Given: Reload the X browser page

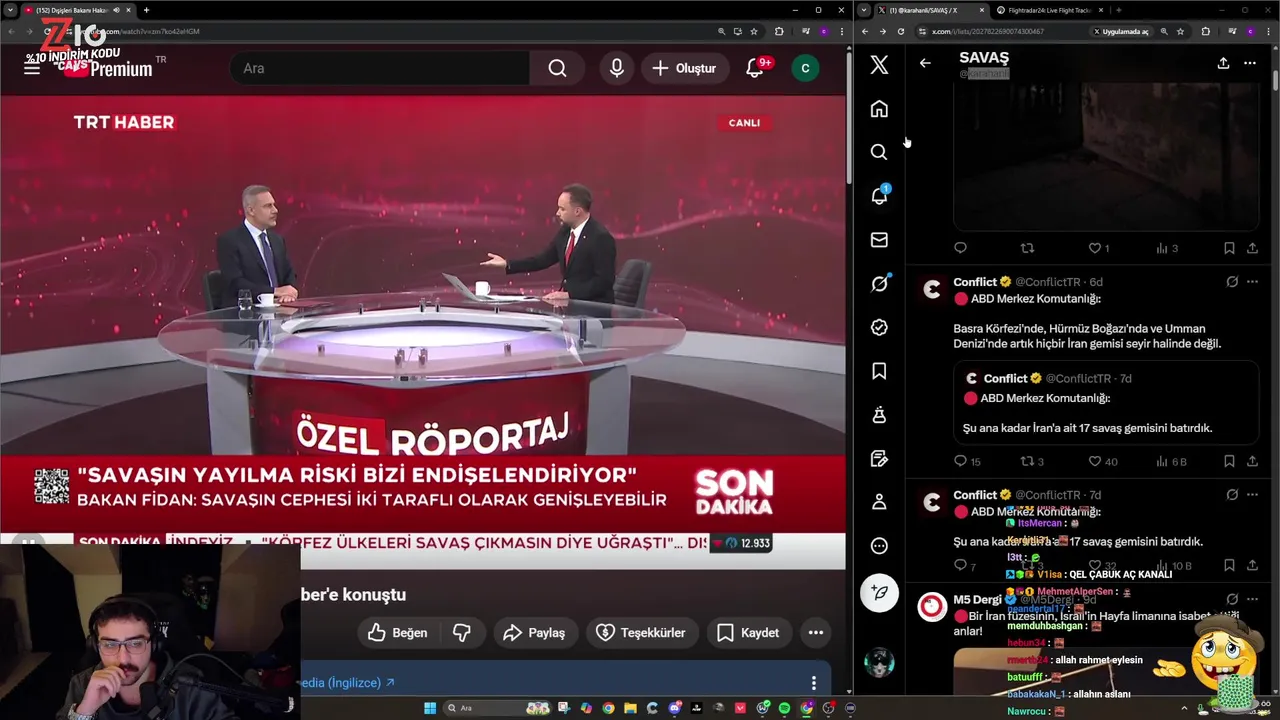Looking at the screenshot, I should coord(901,31).
